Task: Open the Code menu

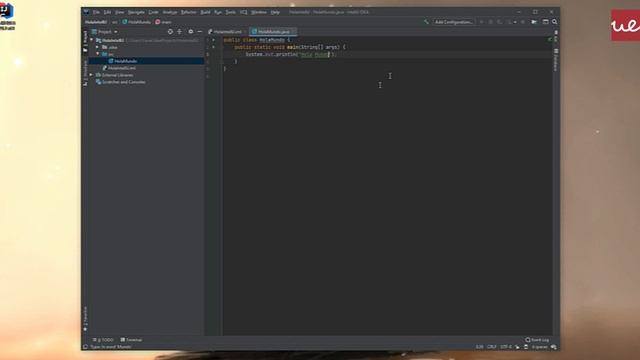Action: [153, 12]
